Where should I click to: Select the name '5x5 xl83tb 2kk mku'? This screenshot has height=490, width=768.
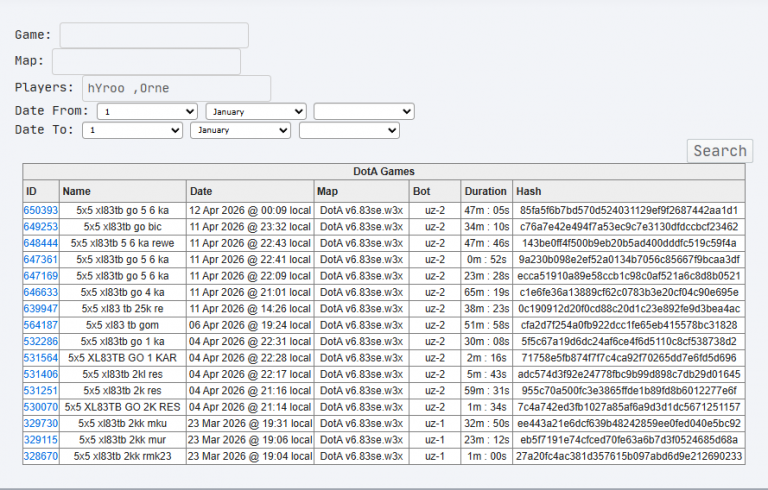point(122,423)
